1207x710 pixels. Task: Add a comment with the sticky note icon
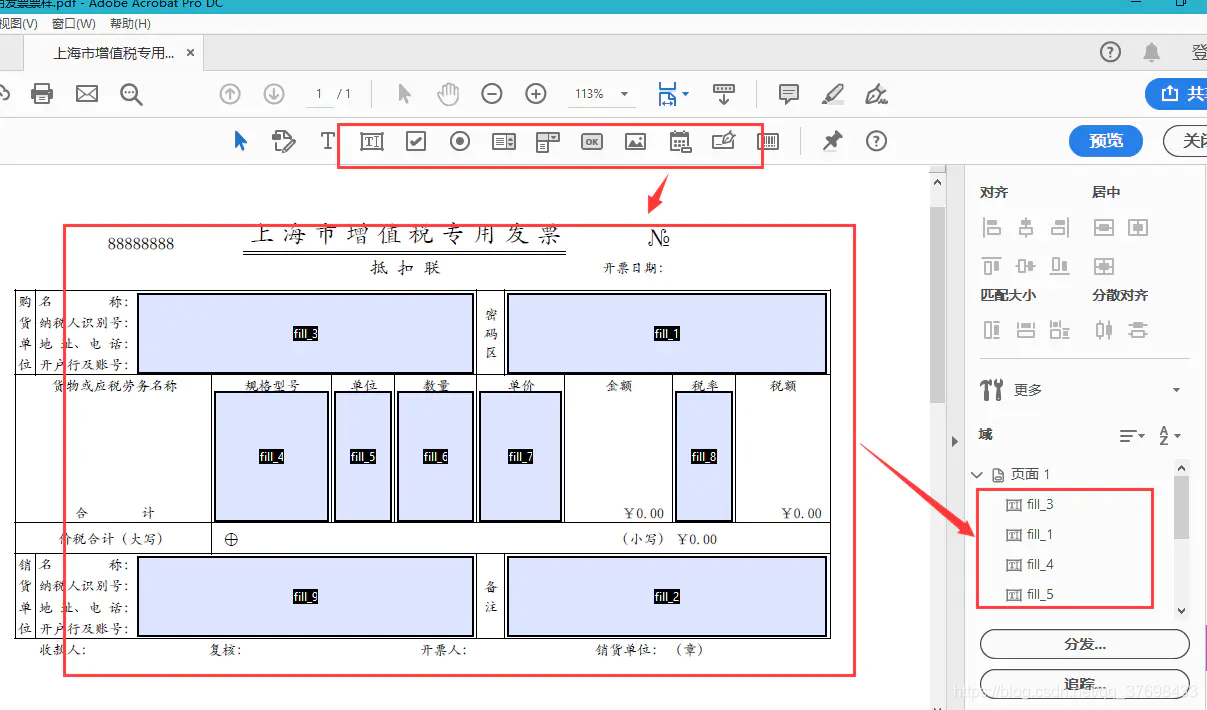(789, 94)
